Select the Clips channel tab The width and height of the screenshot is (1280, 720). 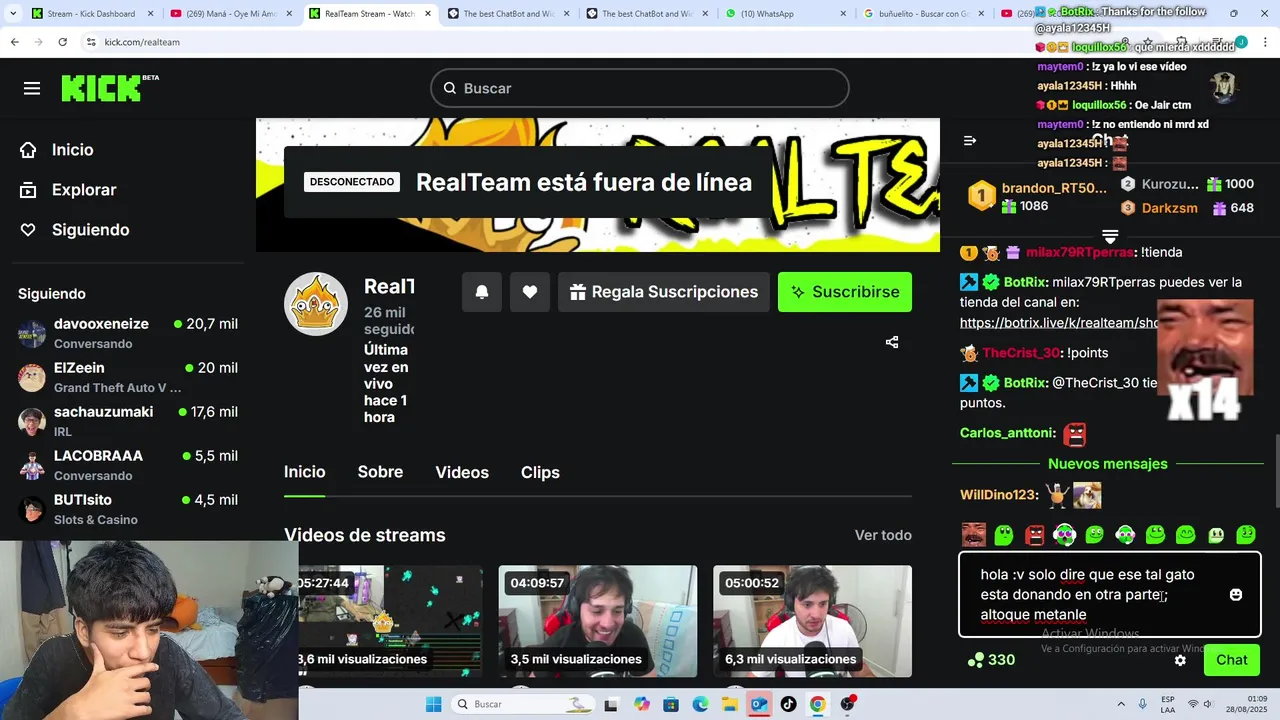[x=540, y=472]
